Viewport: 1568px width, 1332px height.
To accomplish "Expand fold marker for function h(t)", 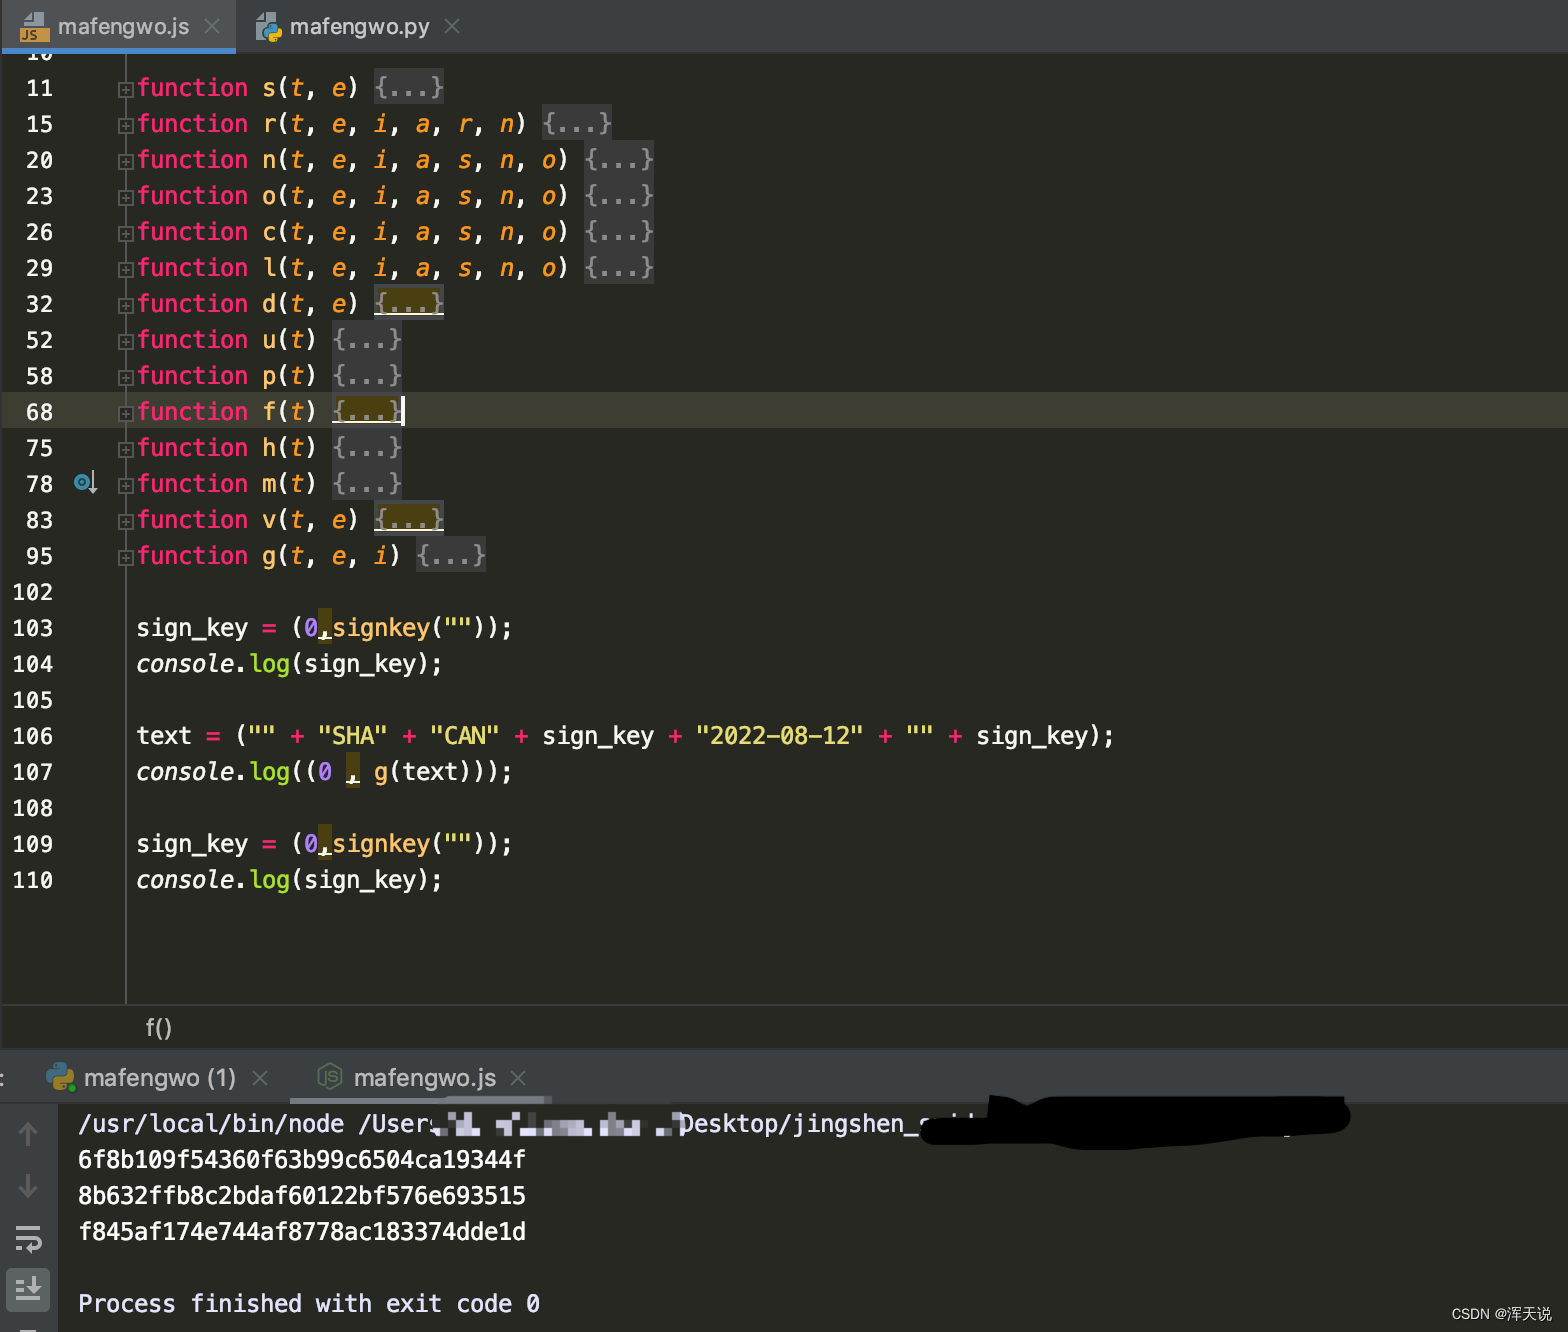I will 126,449.
